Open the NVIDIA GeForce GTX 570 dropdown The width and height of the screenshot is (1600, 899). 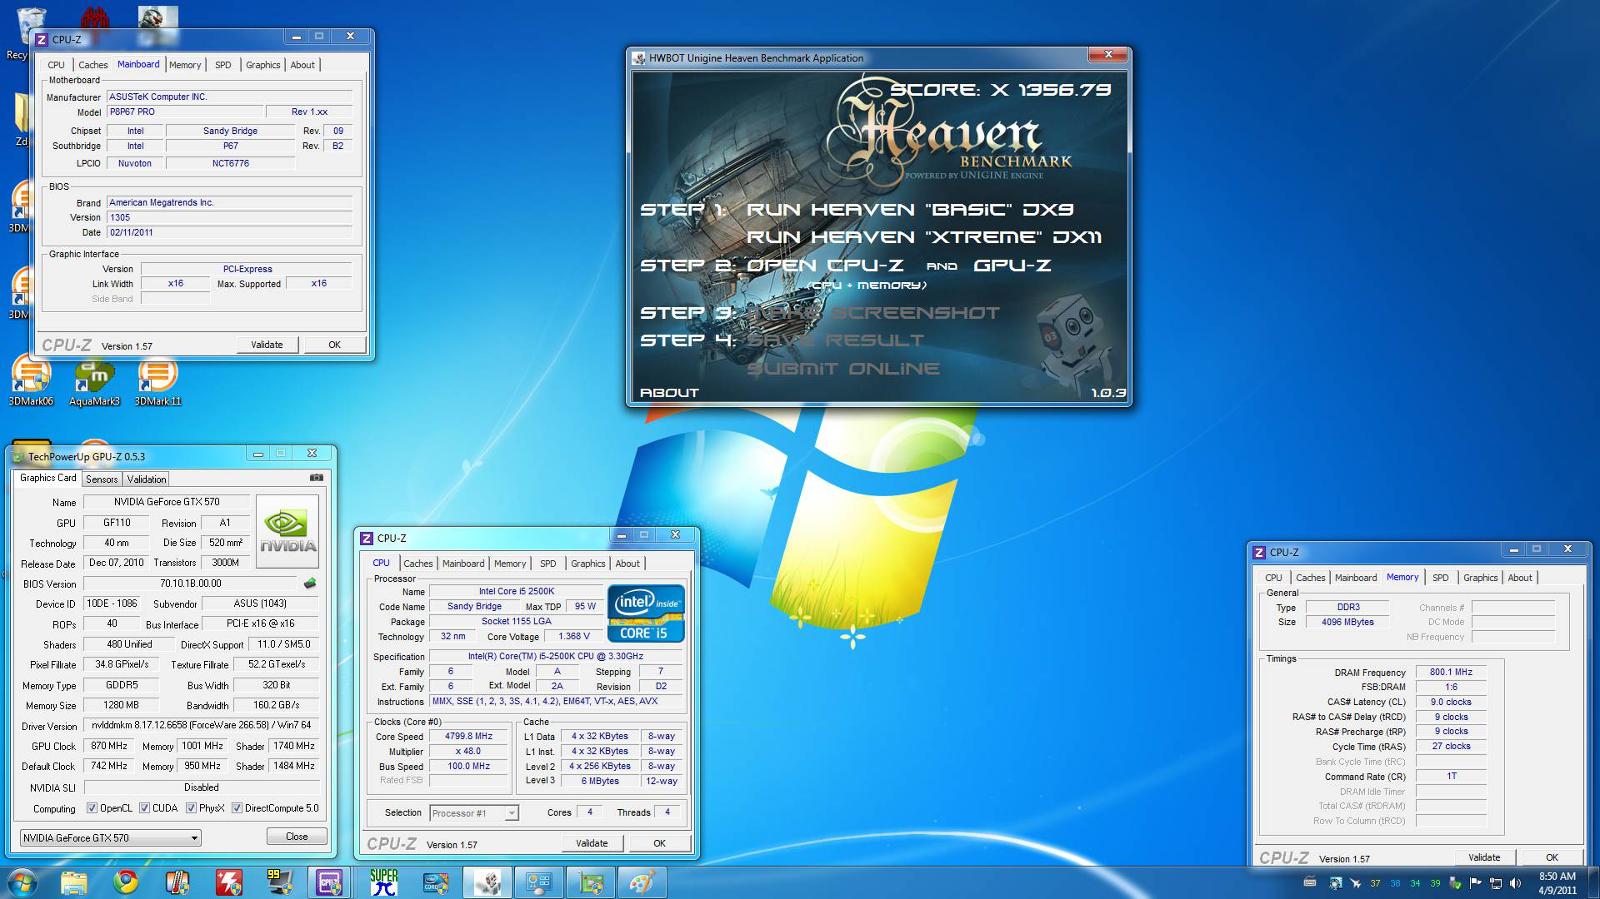(110, 838)
